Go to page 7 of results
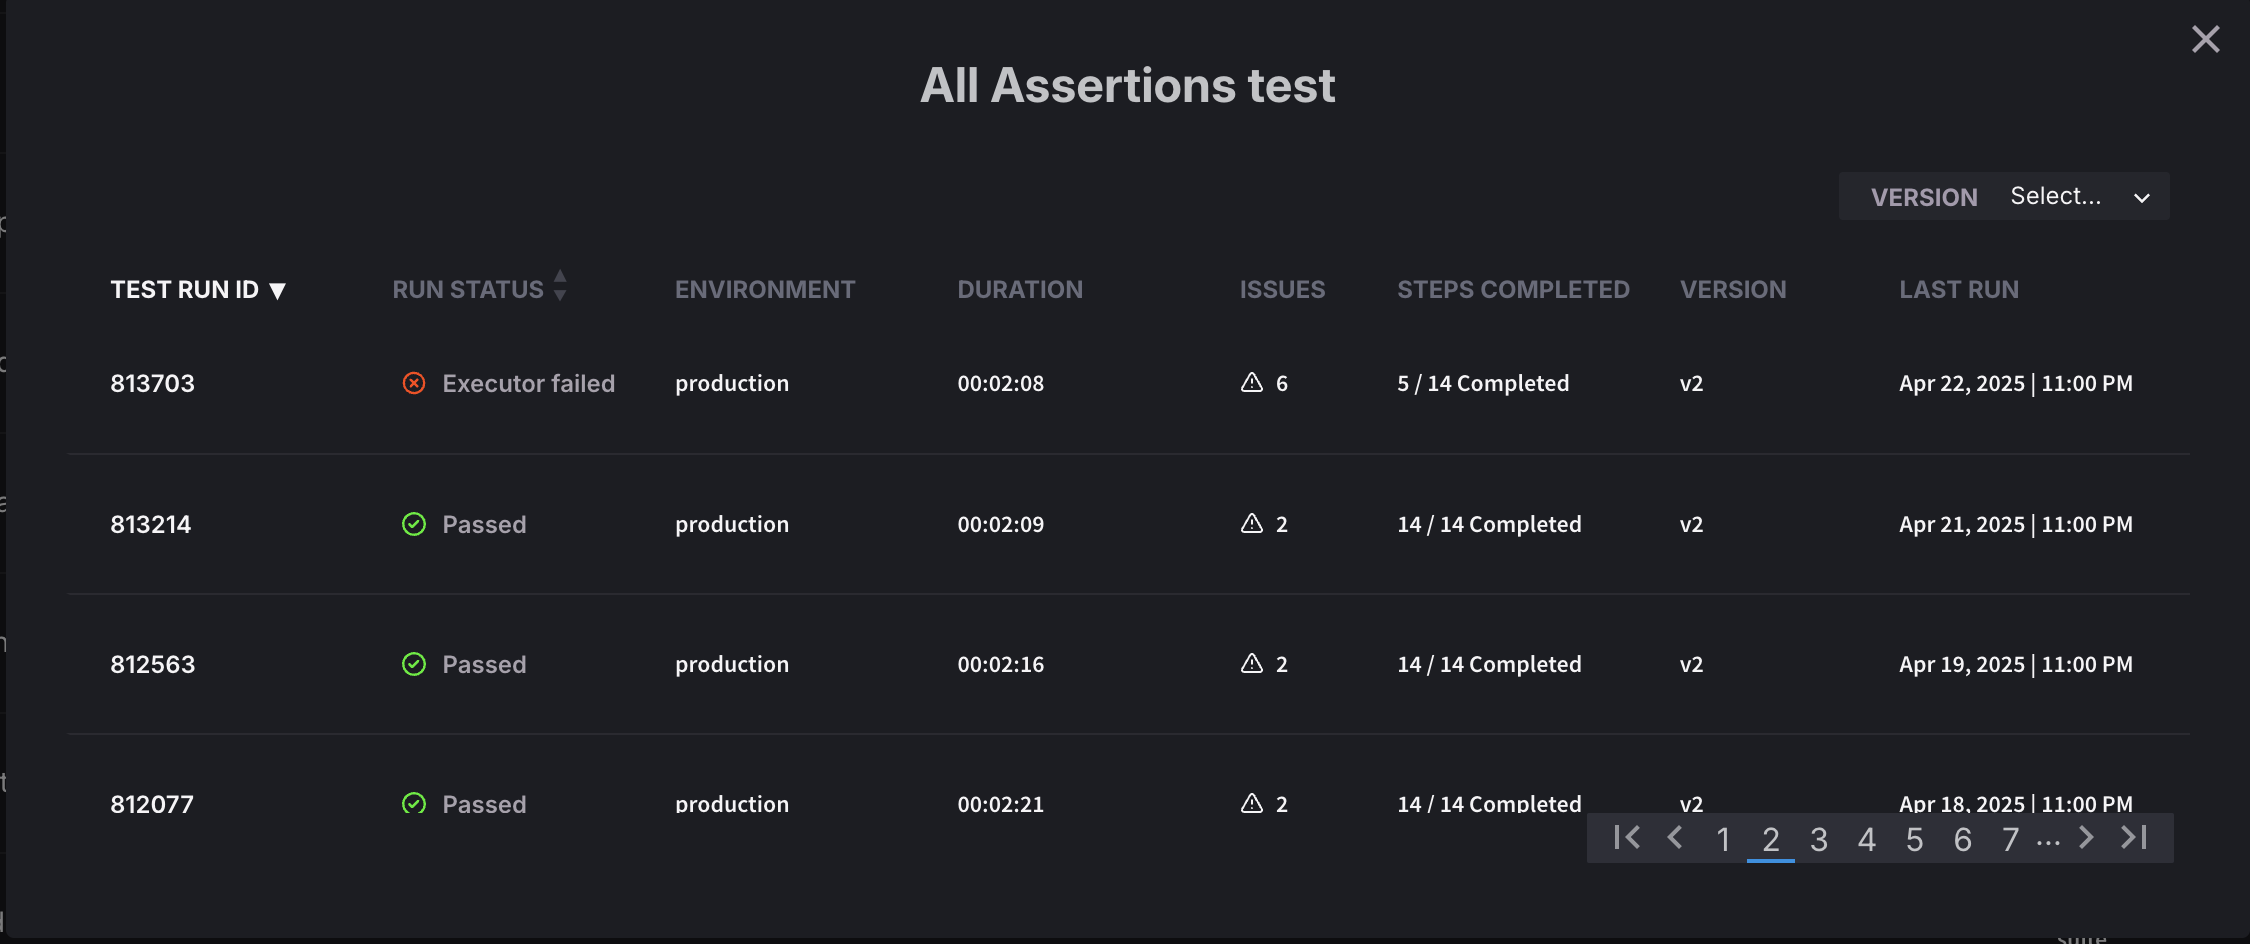Viewport: 2250px width, 944px height. (x=2011, y=840)
